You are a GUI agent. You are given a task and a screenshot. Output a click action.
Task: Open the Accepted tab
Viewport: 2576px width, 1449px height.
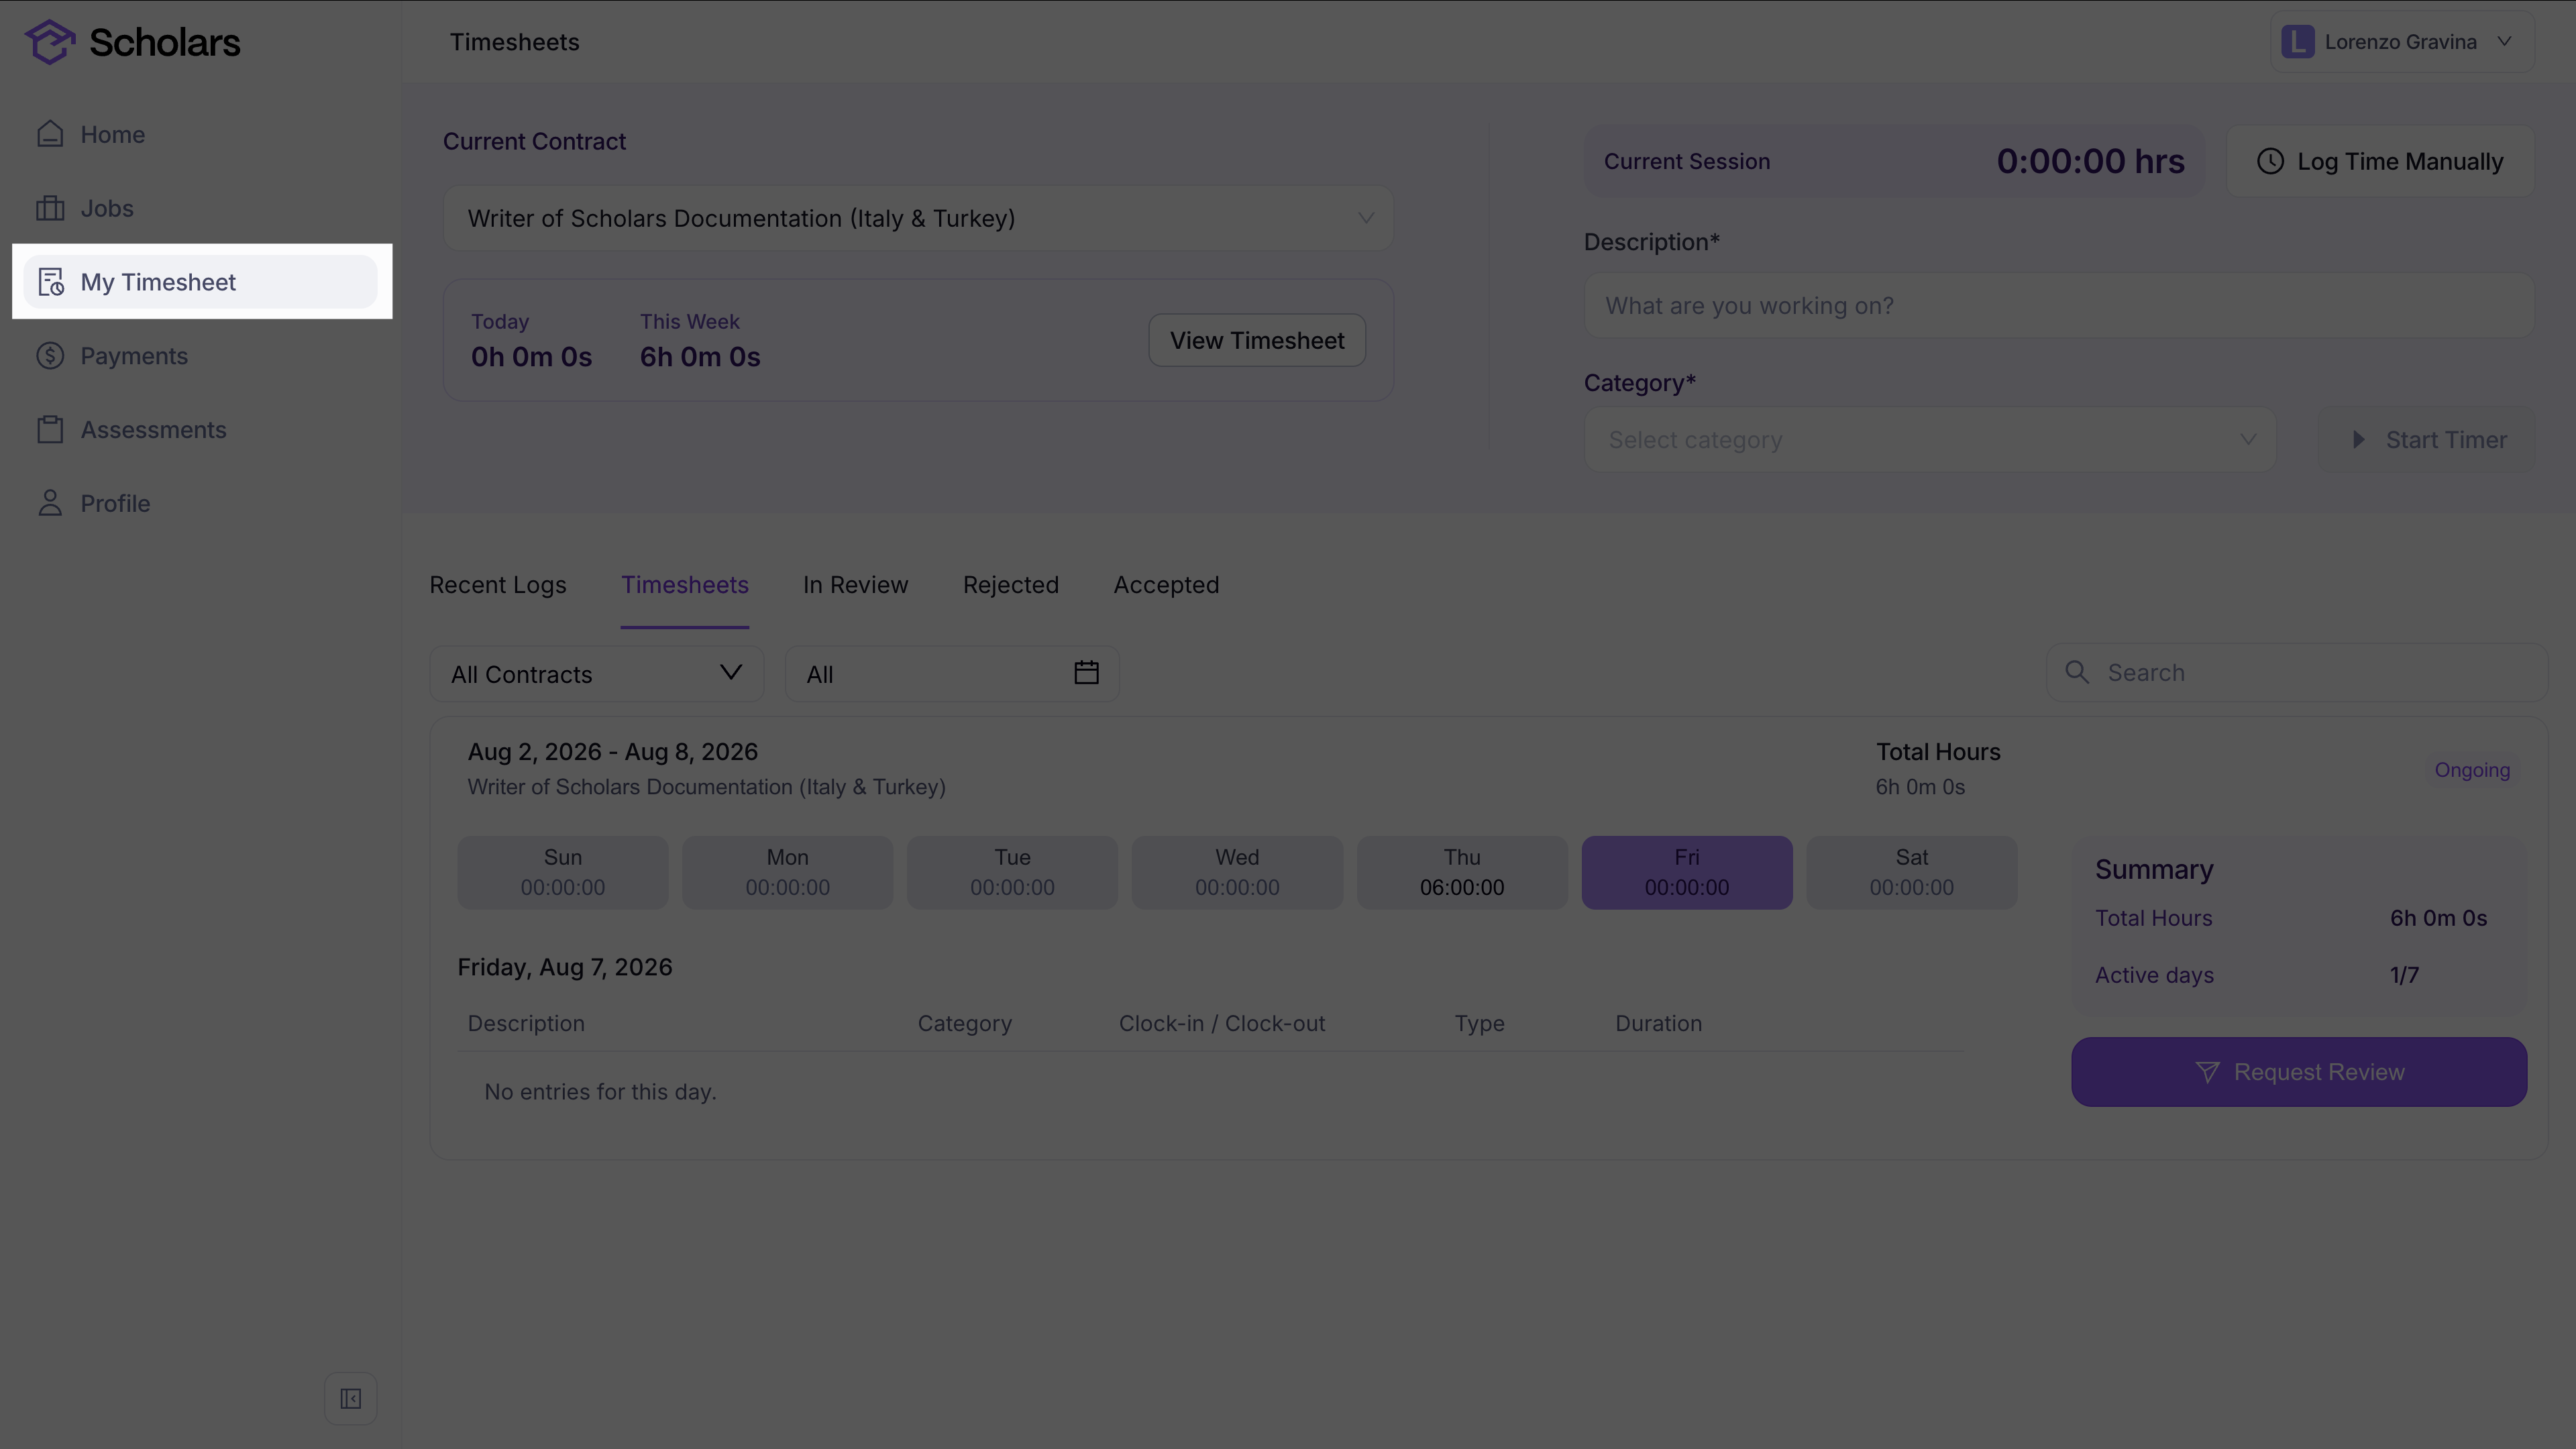tap(1166, 585)
